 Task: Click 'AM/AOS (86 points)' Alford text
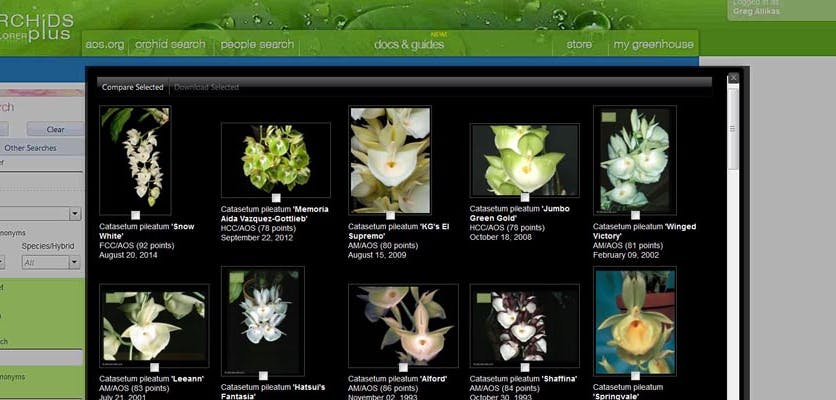coord(383,388)
